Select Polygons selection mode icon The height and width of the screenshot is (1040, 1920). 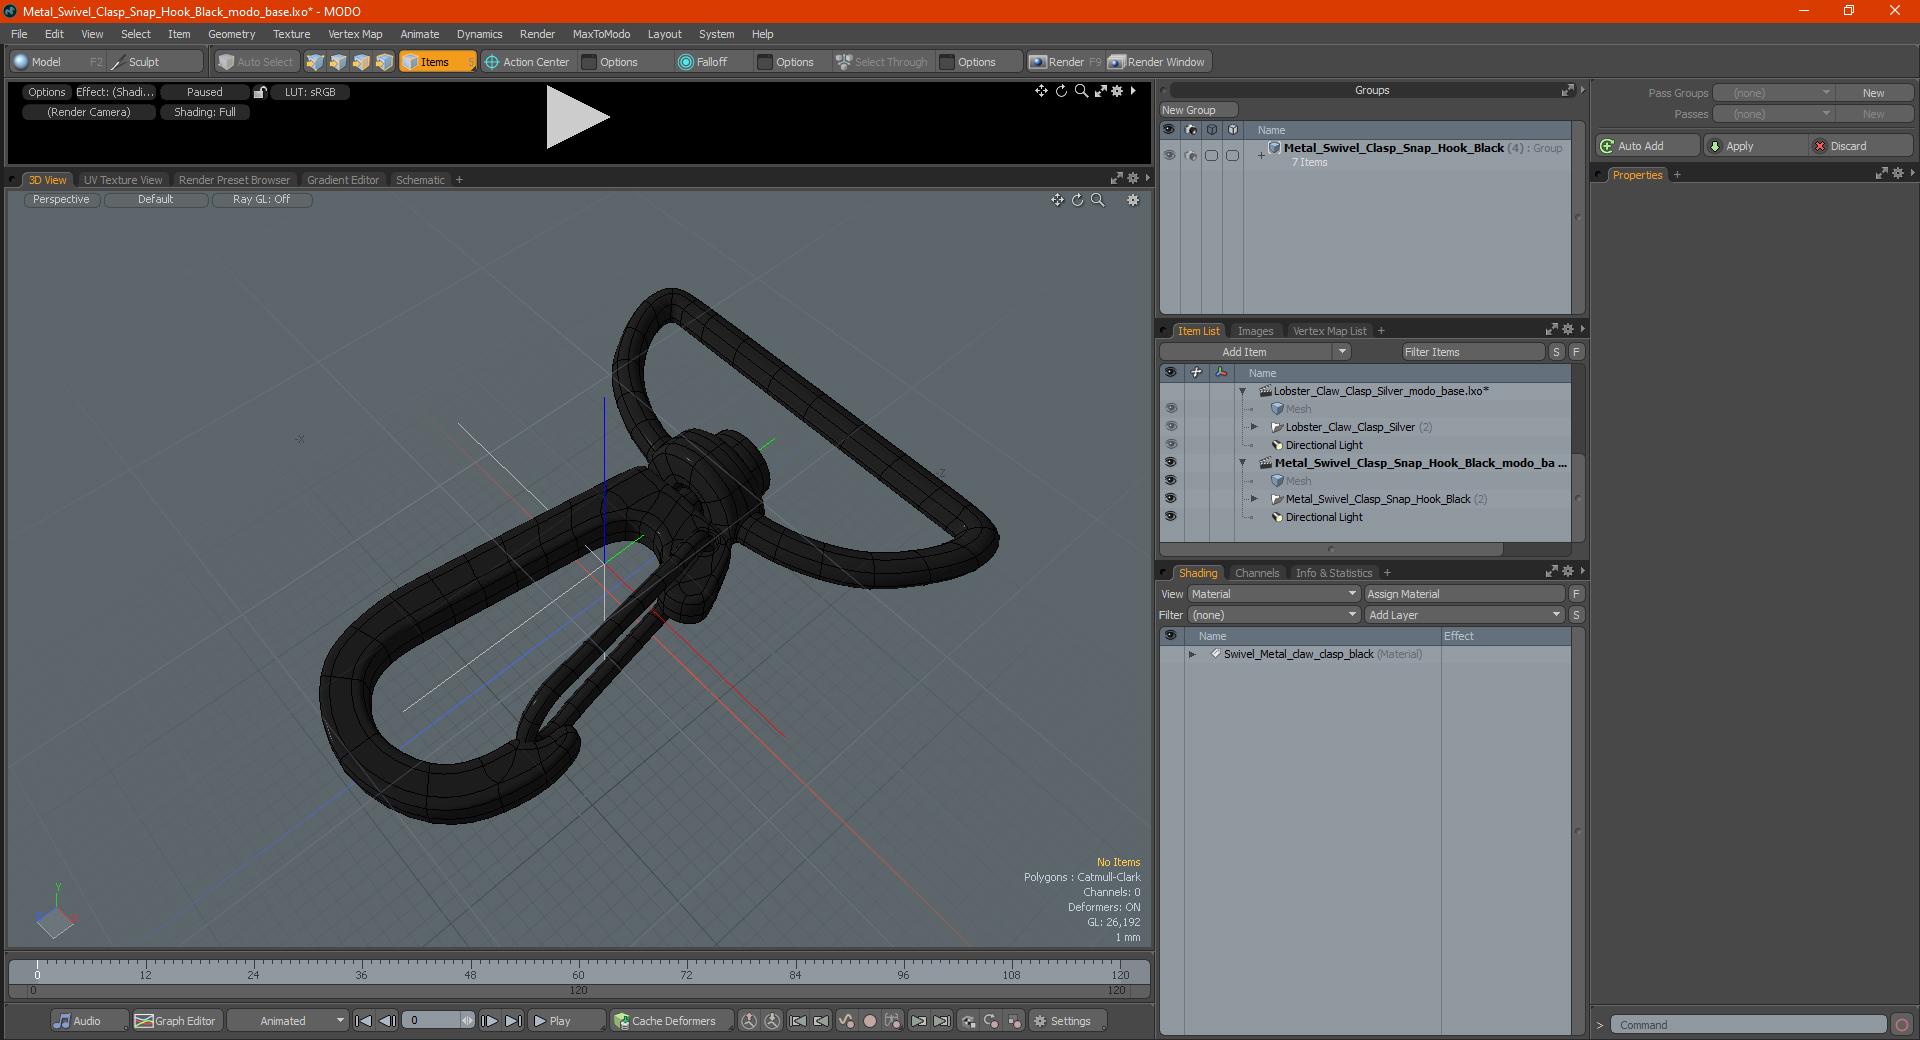pyautogui.click(x=361, y=62)
